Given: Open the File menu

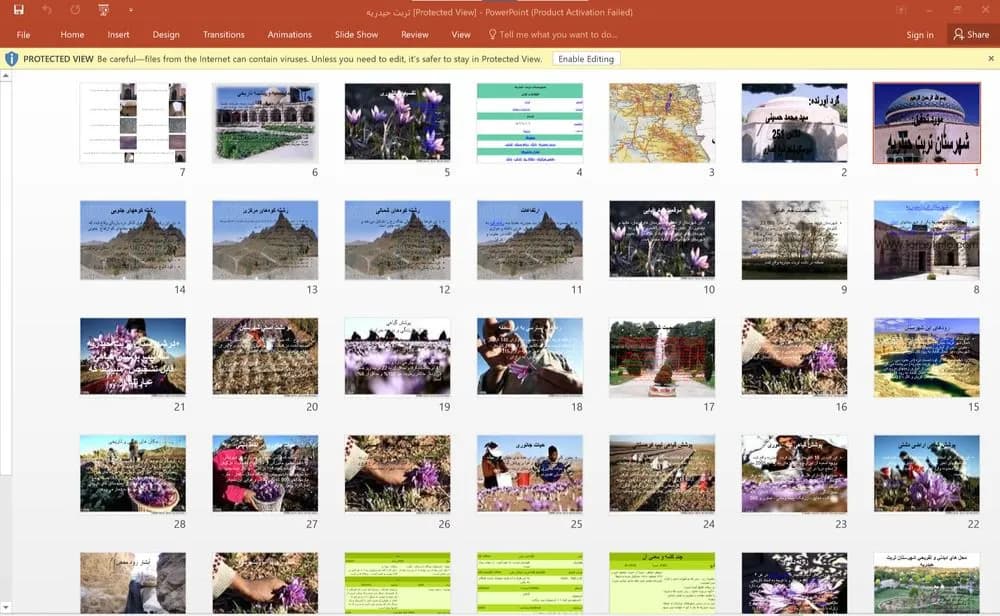Looking at the screenshot, I should [x=24, y=34].
